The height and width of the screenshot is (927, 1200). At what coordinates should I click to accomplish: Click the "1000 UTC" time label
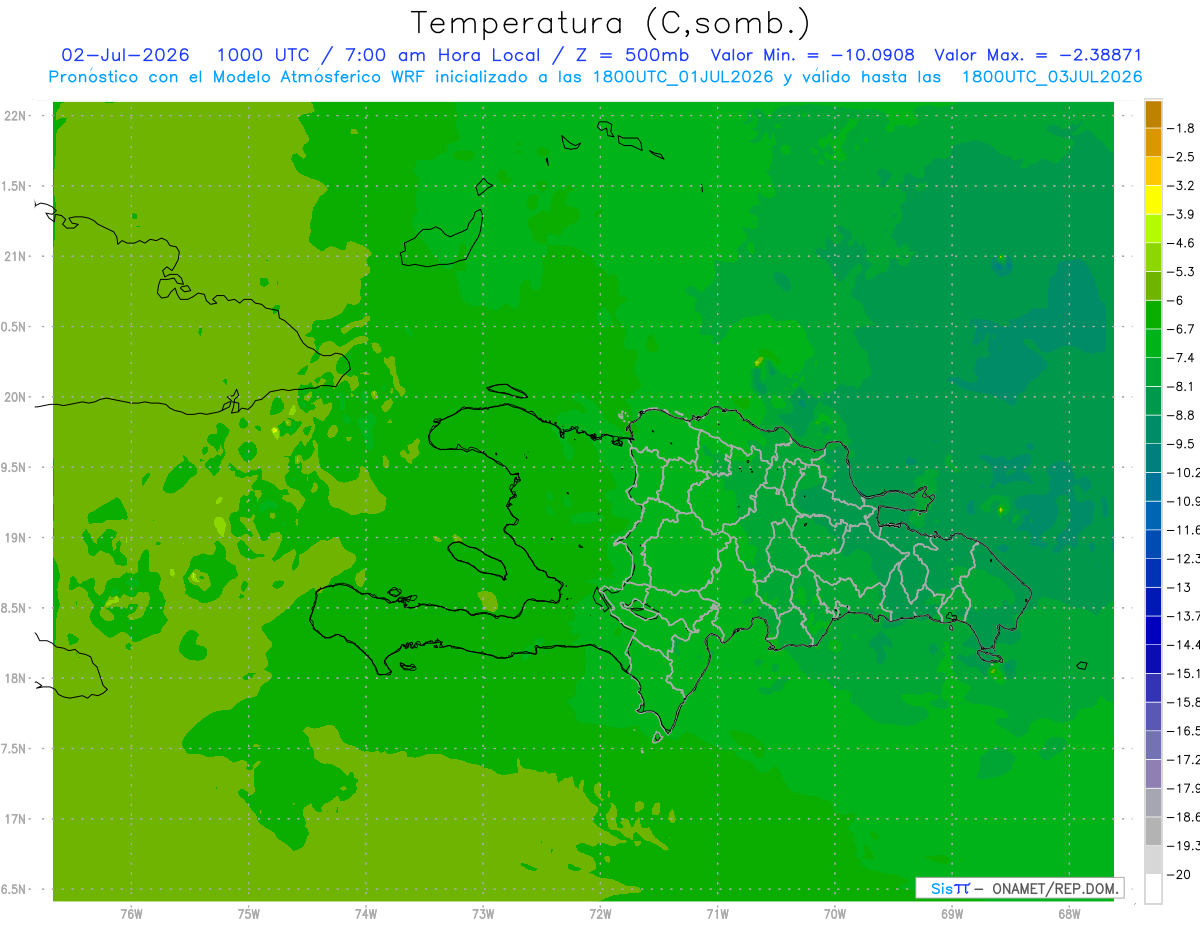coord(261,56)
